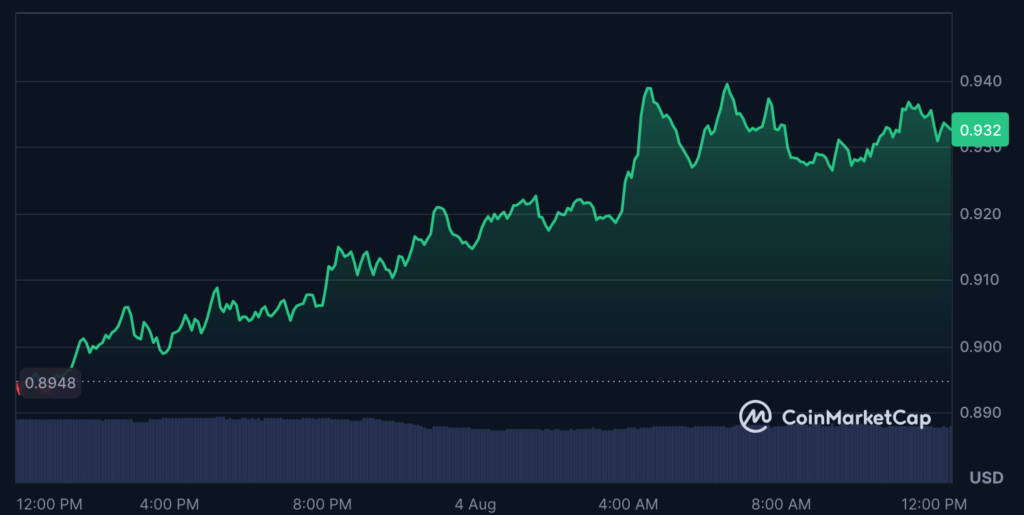Select the green 0.932 current price tag
This screenshot has height=515, width=1024.
coord(977,130)
